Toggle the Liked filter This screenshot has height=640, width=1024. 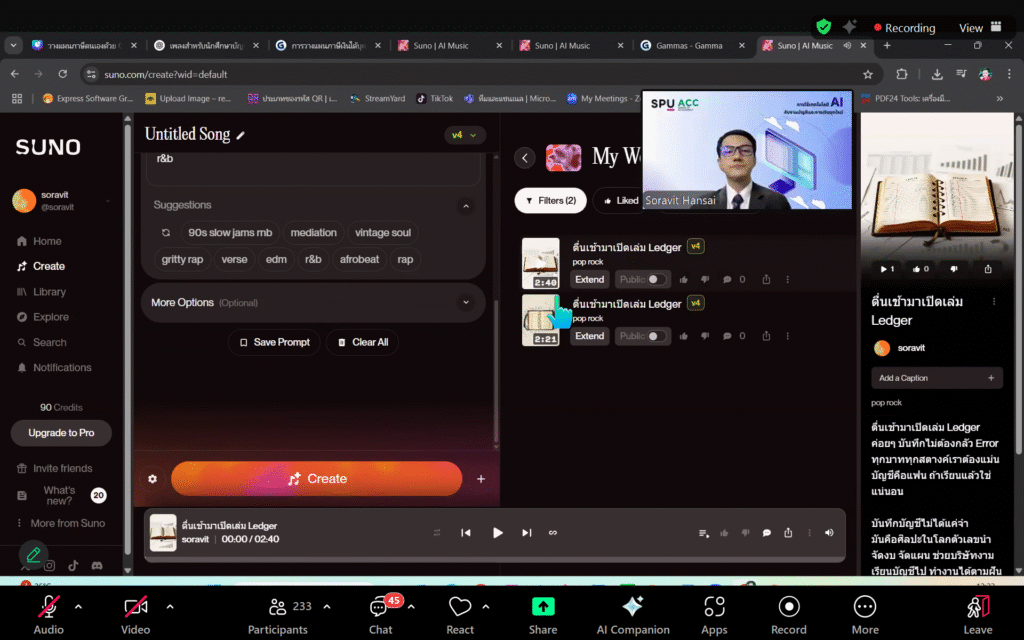tap(620, 200)
